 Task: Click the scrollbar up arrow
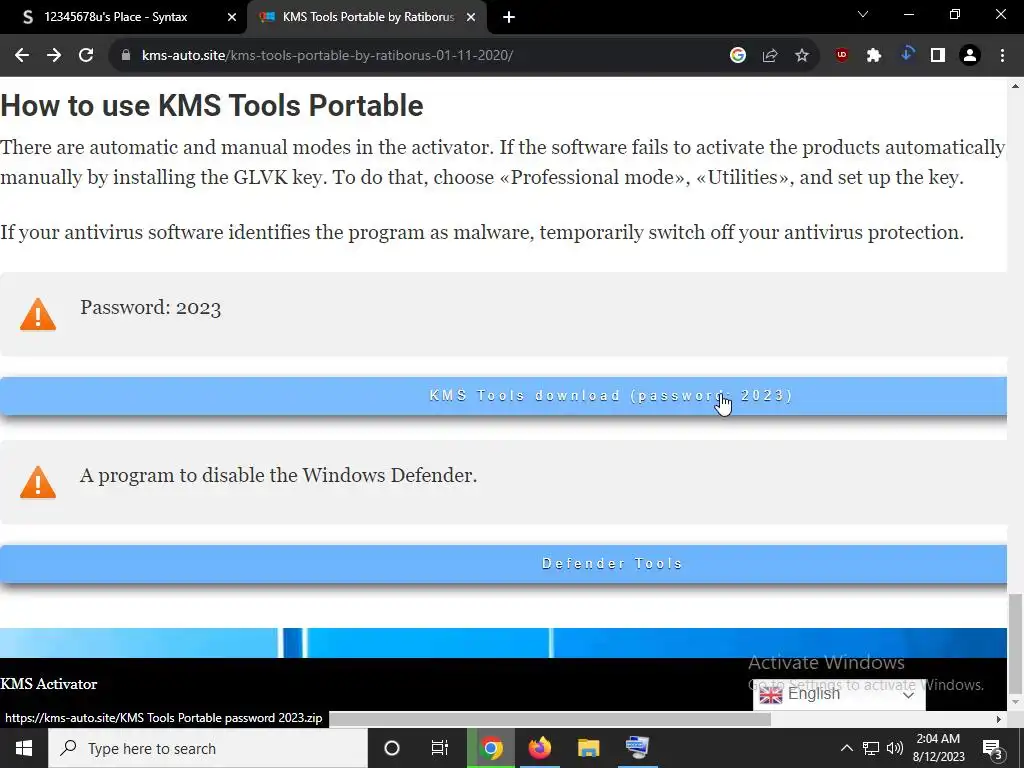pos(1015,86)
